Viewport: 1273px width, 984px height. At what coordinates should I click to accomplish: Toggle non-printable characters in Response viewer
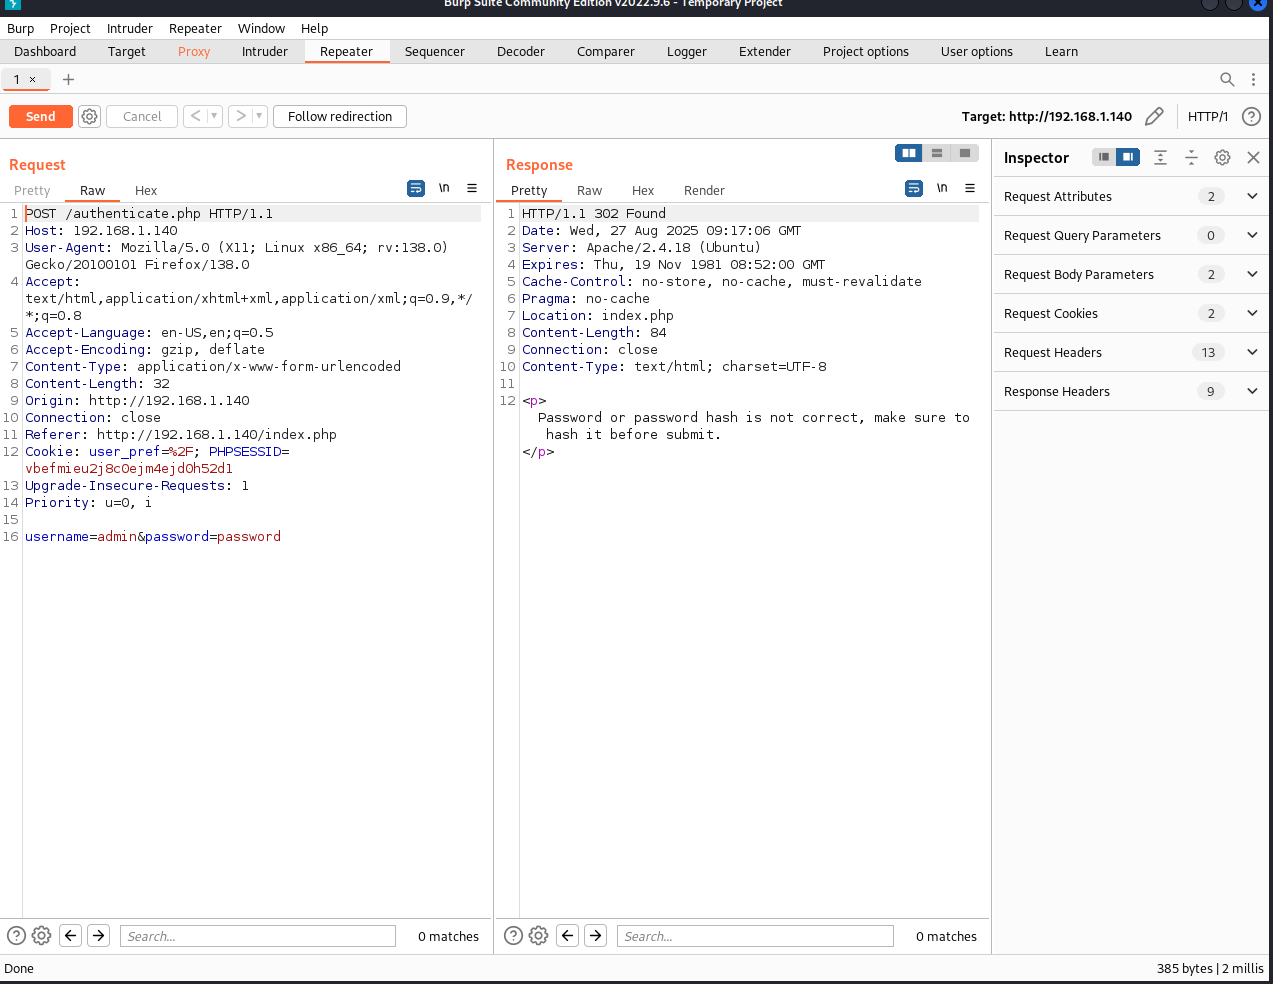[942, 188]
